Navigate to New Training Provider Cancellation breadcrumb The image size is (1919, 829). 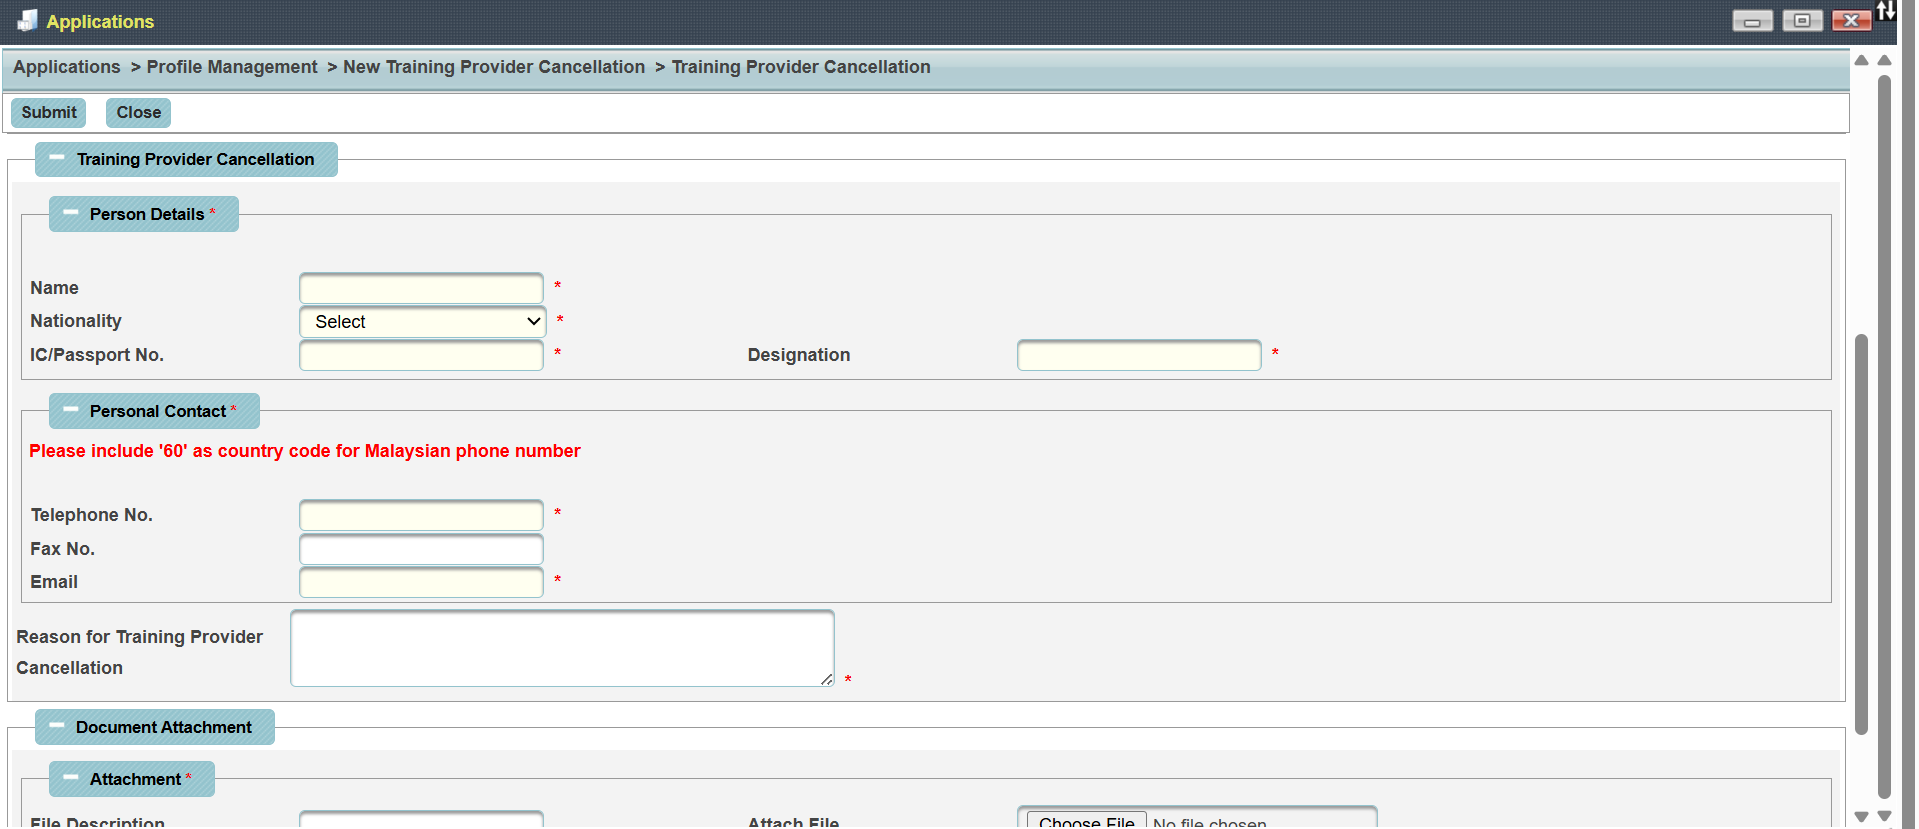pos(494,67)
